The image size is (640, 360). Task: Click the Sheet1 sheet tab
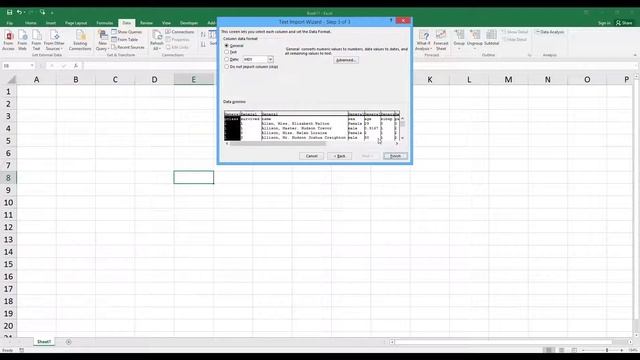(x=44, y=342)
